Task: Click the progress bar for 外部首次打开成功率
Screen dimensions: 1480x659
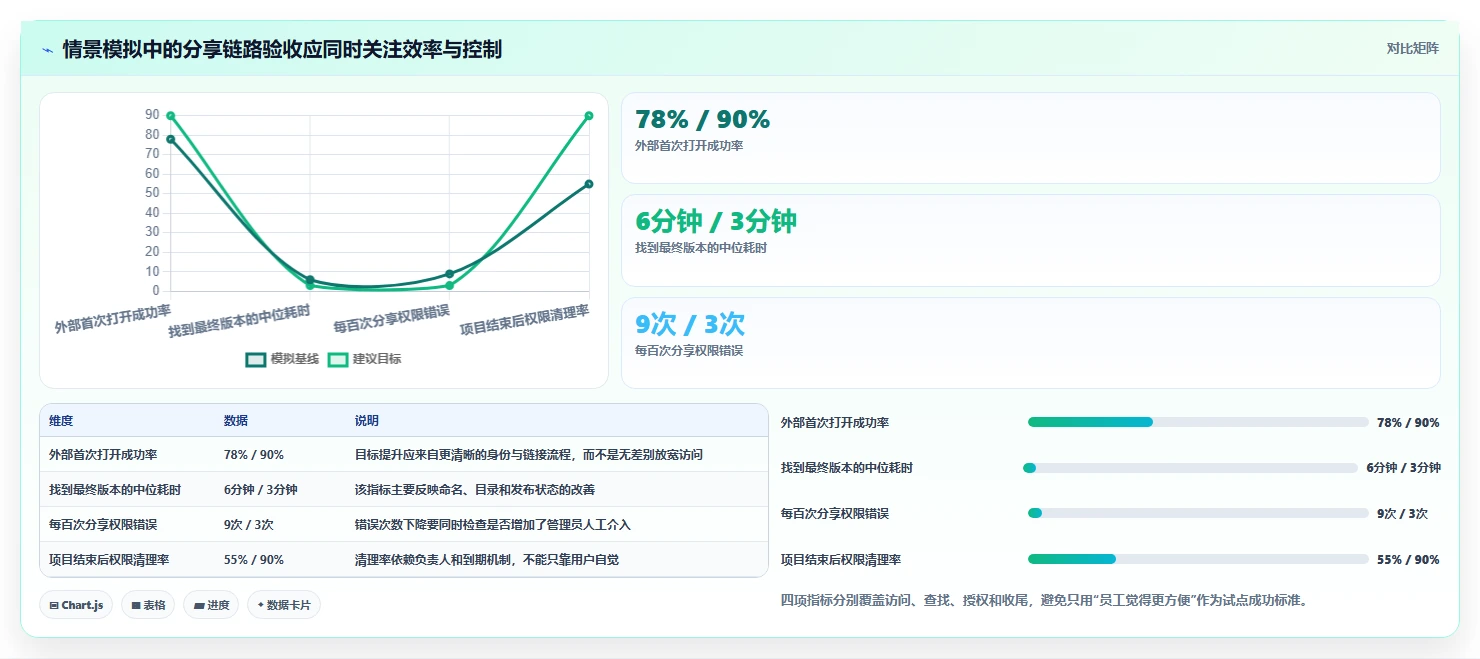Action: coord(1198,422)
